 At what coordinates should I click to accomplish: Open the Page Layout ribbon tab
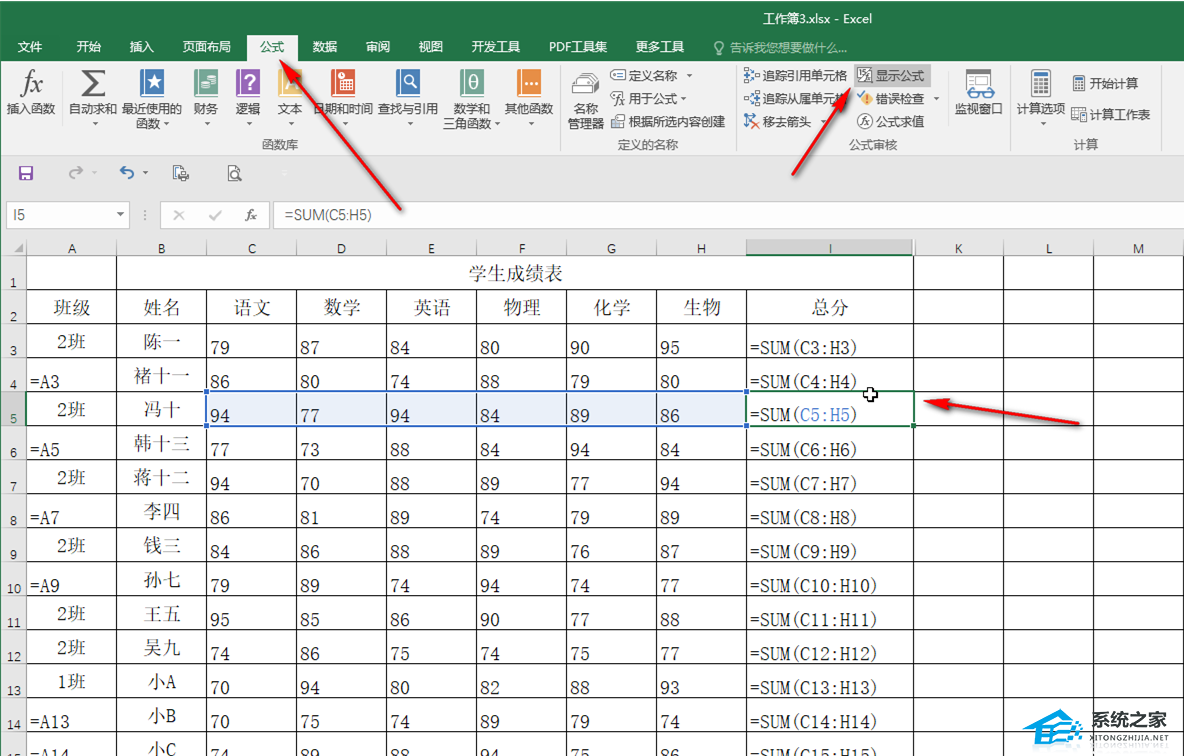(x=206, y=47)
